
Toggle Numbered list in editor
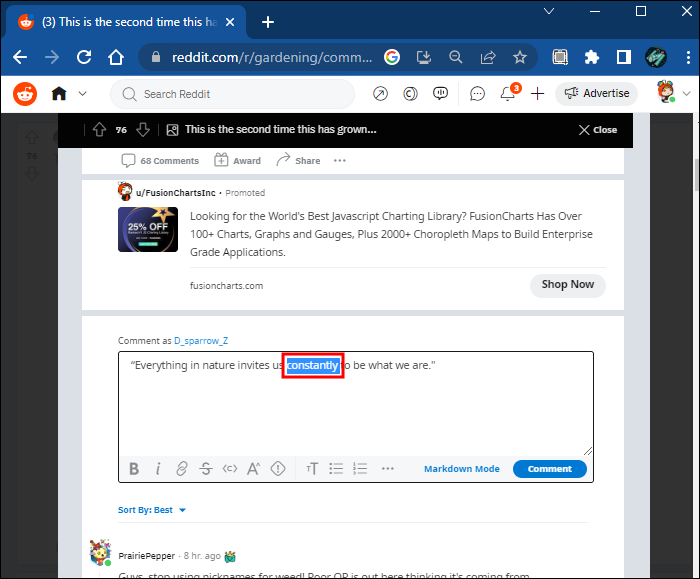point(360,469)
